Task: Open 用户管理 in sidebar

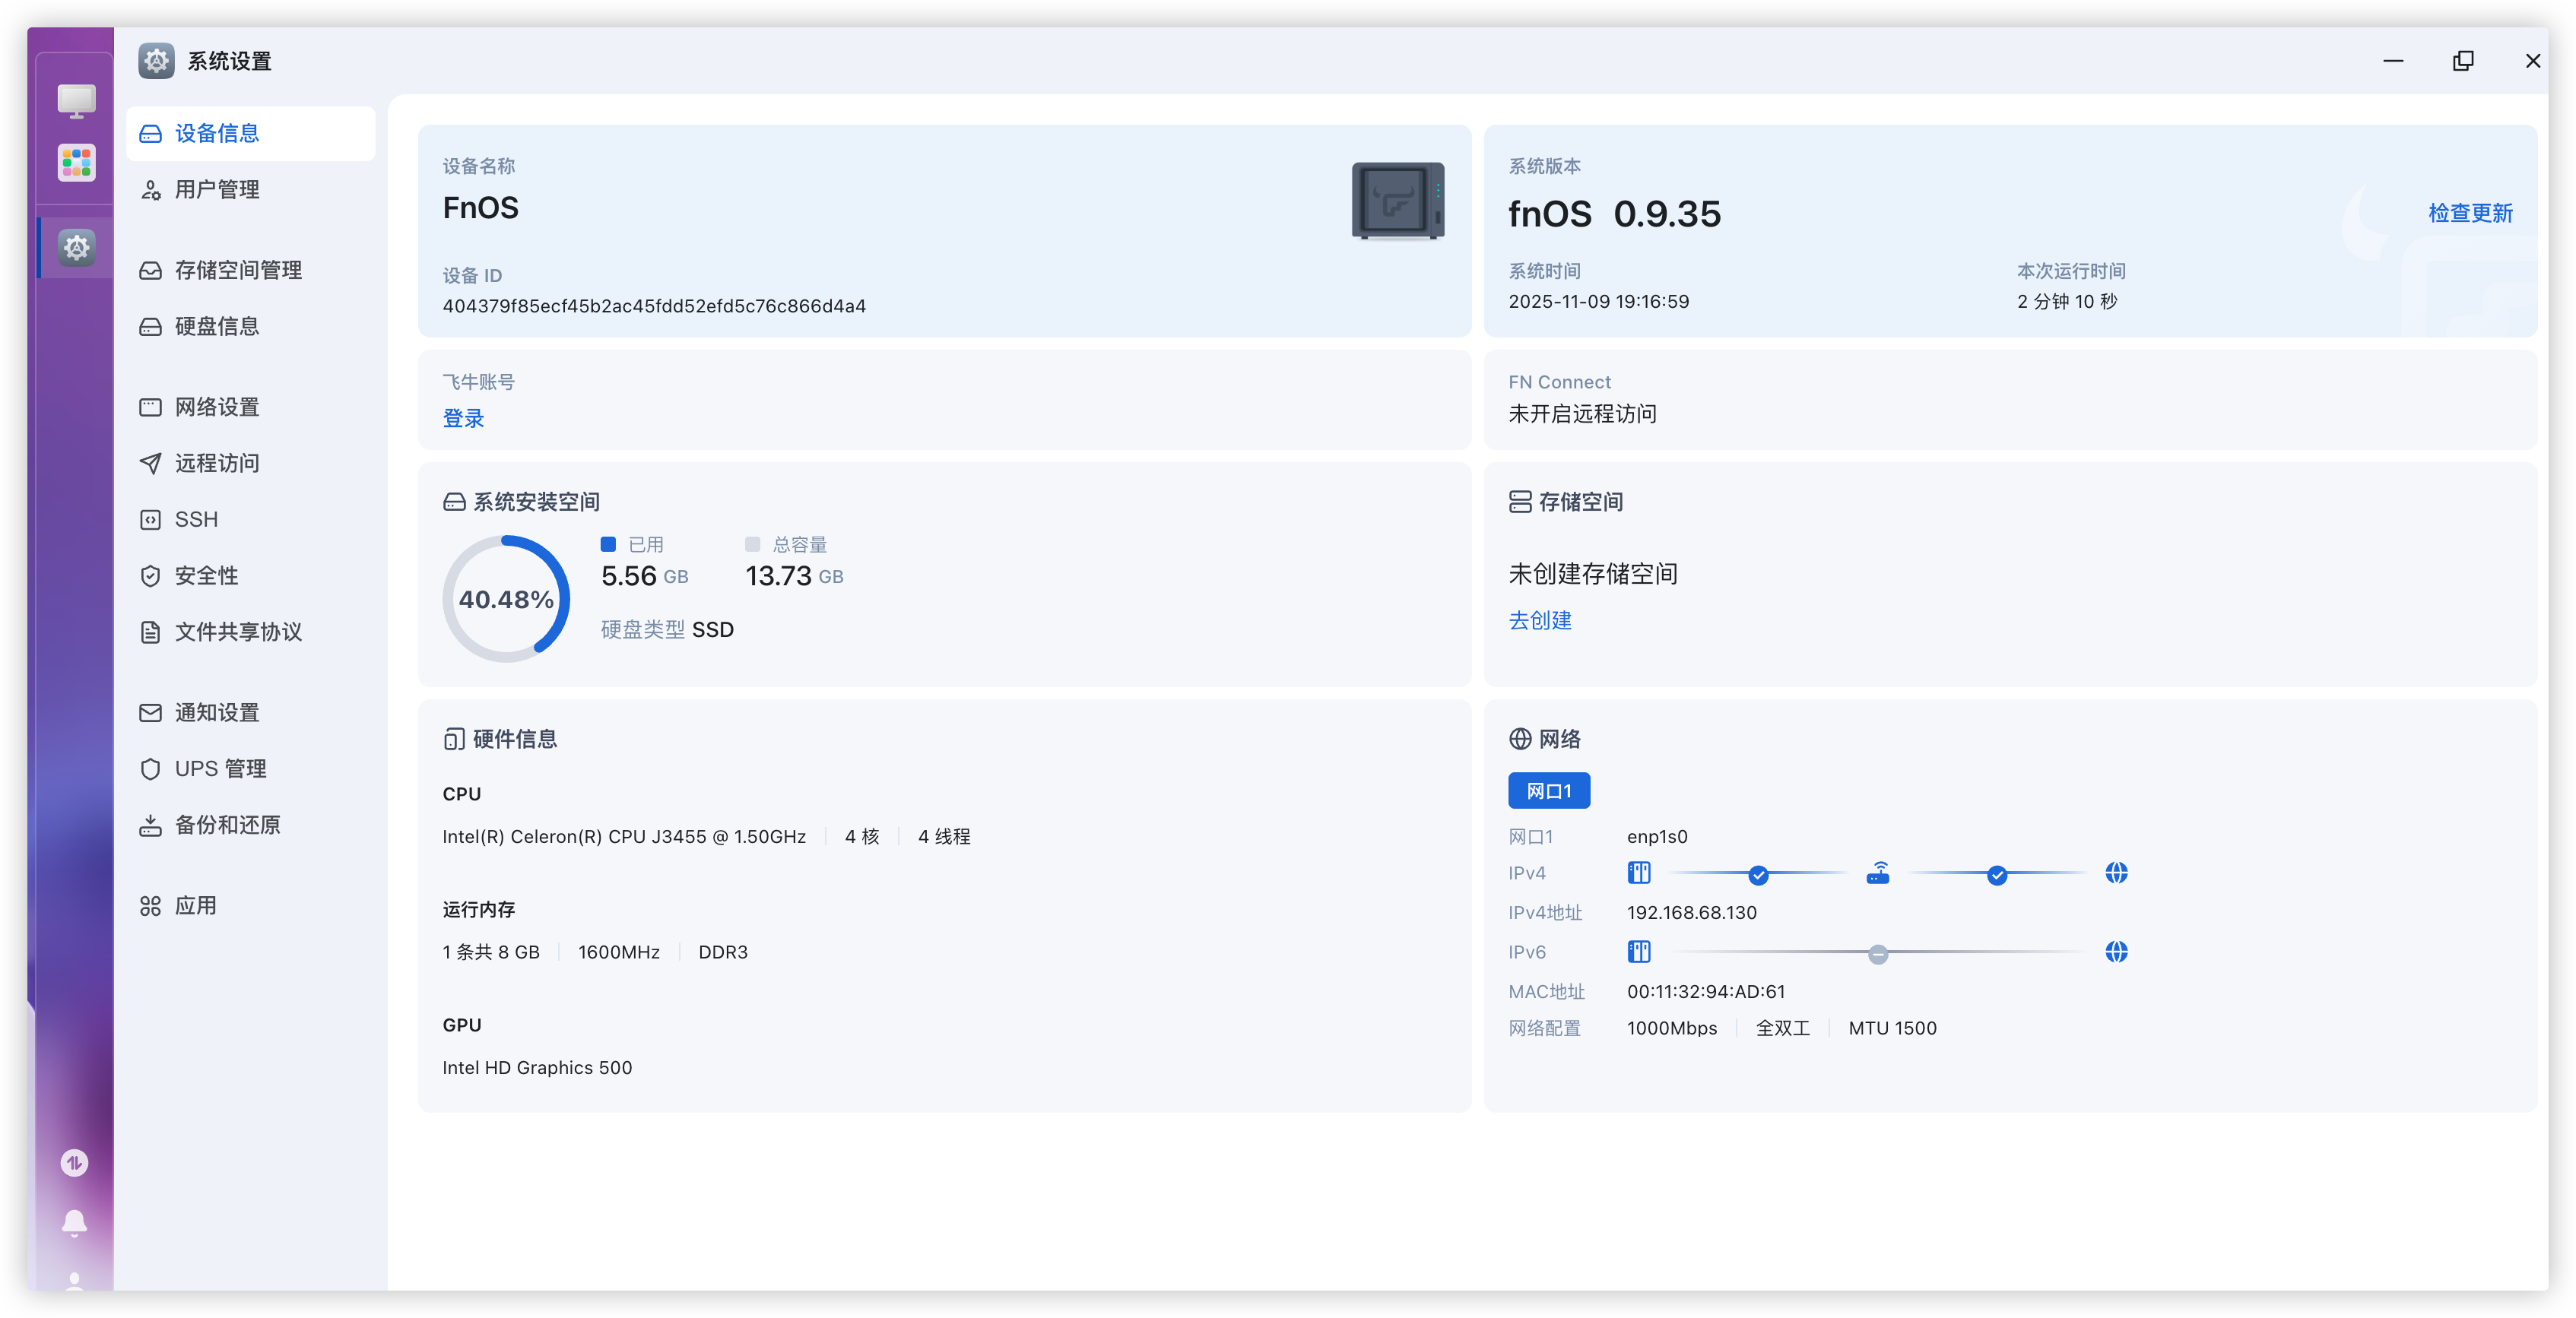Action: pos(217,190)
